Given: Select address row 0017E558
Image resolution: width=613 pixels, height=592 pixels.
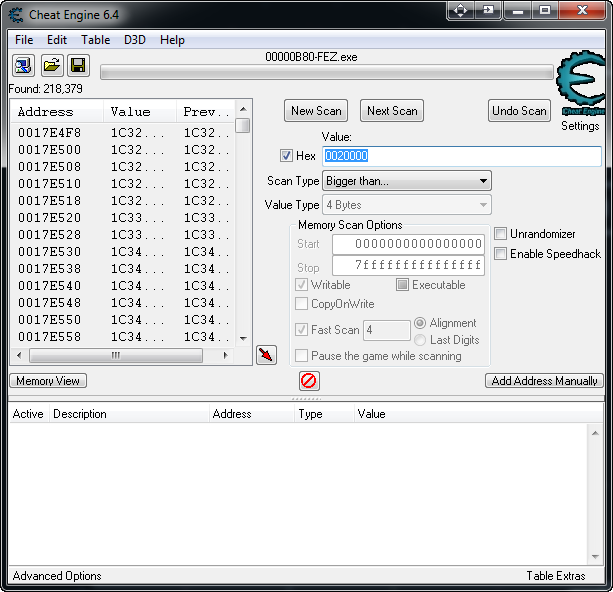Looking at the screenshot, I should click(x=123, y=337).
